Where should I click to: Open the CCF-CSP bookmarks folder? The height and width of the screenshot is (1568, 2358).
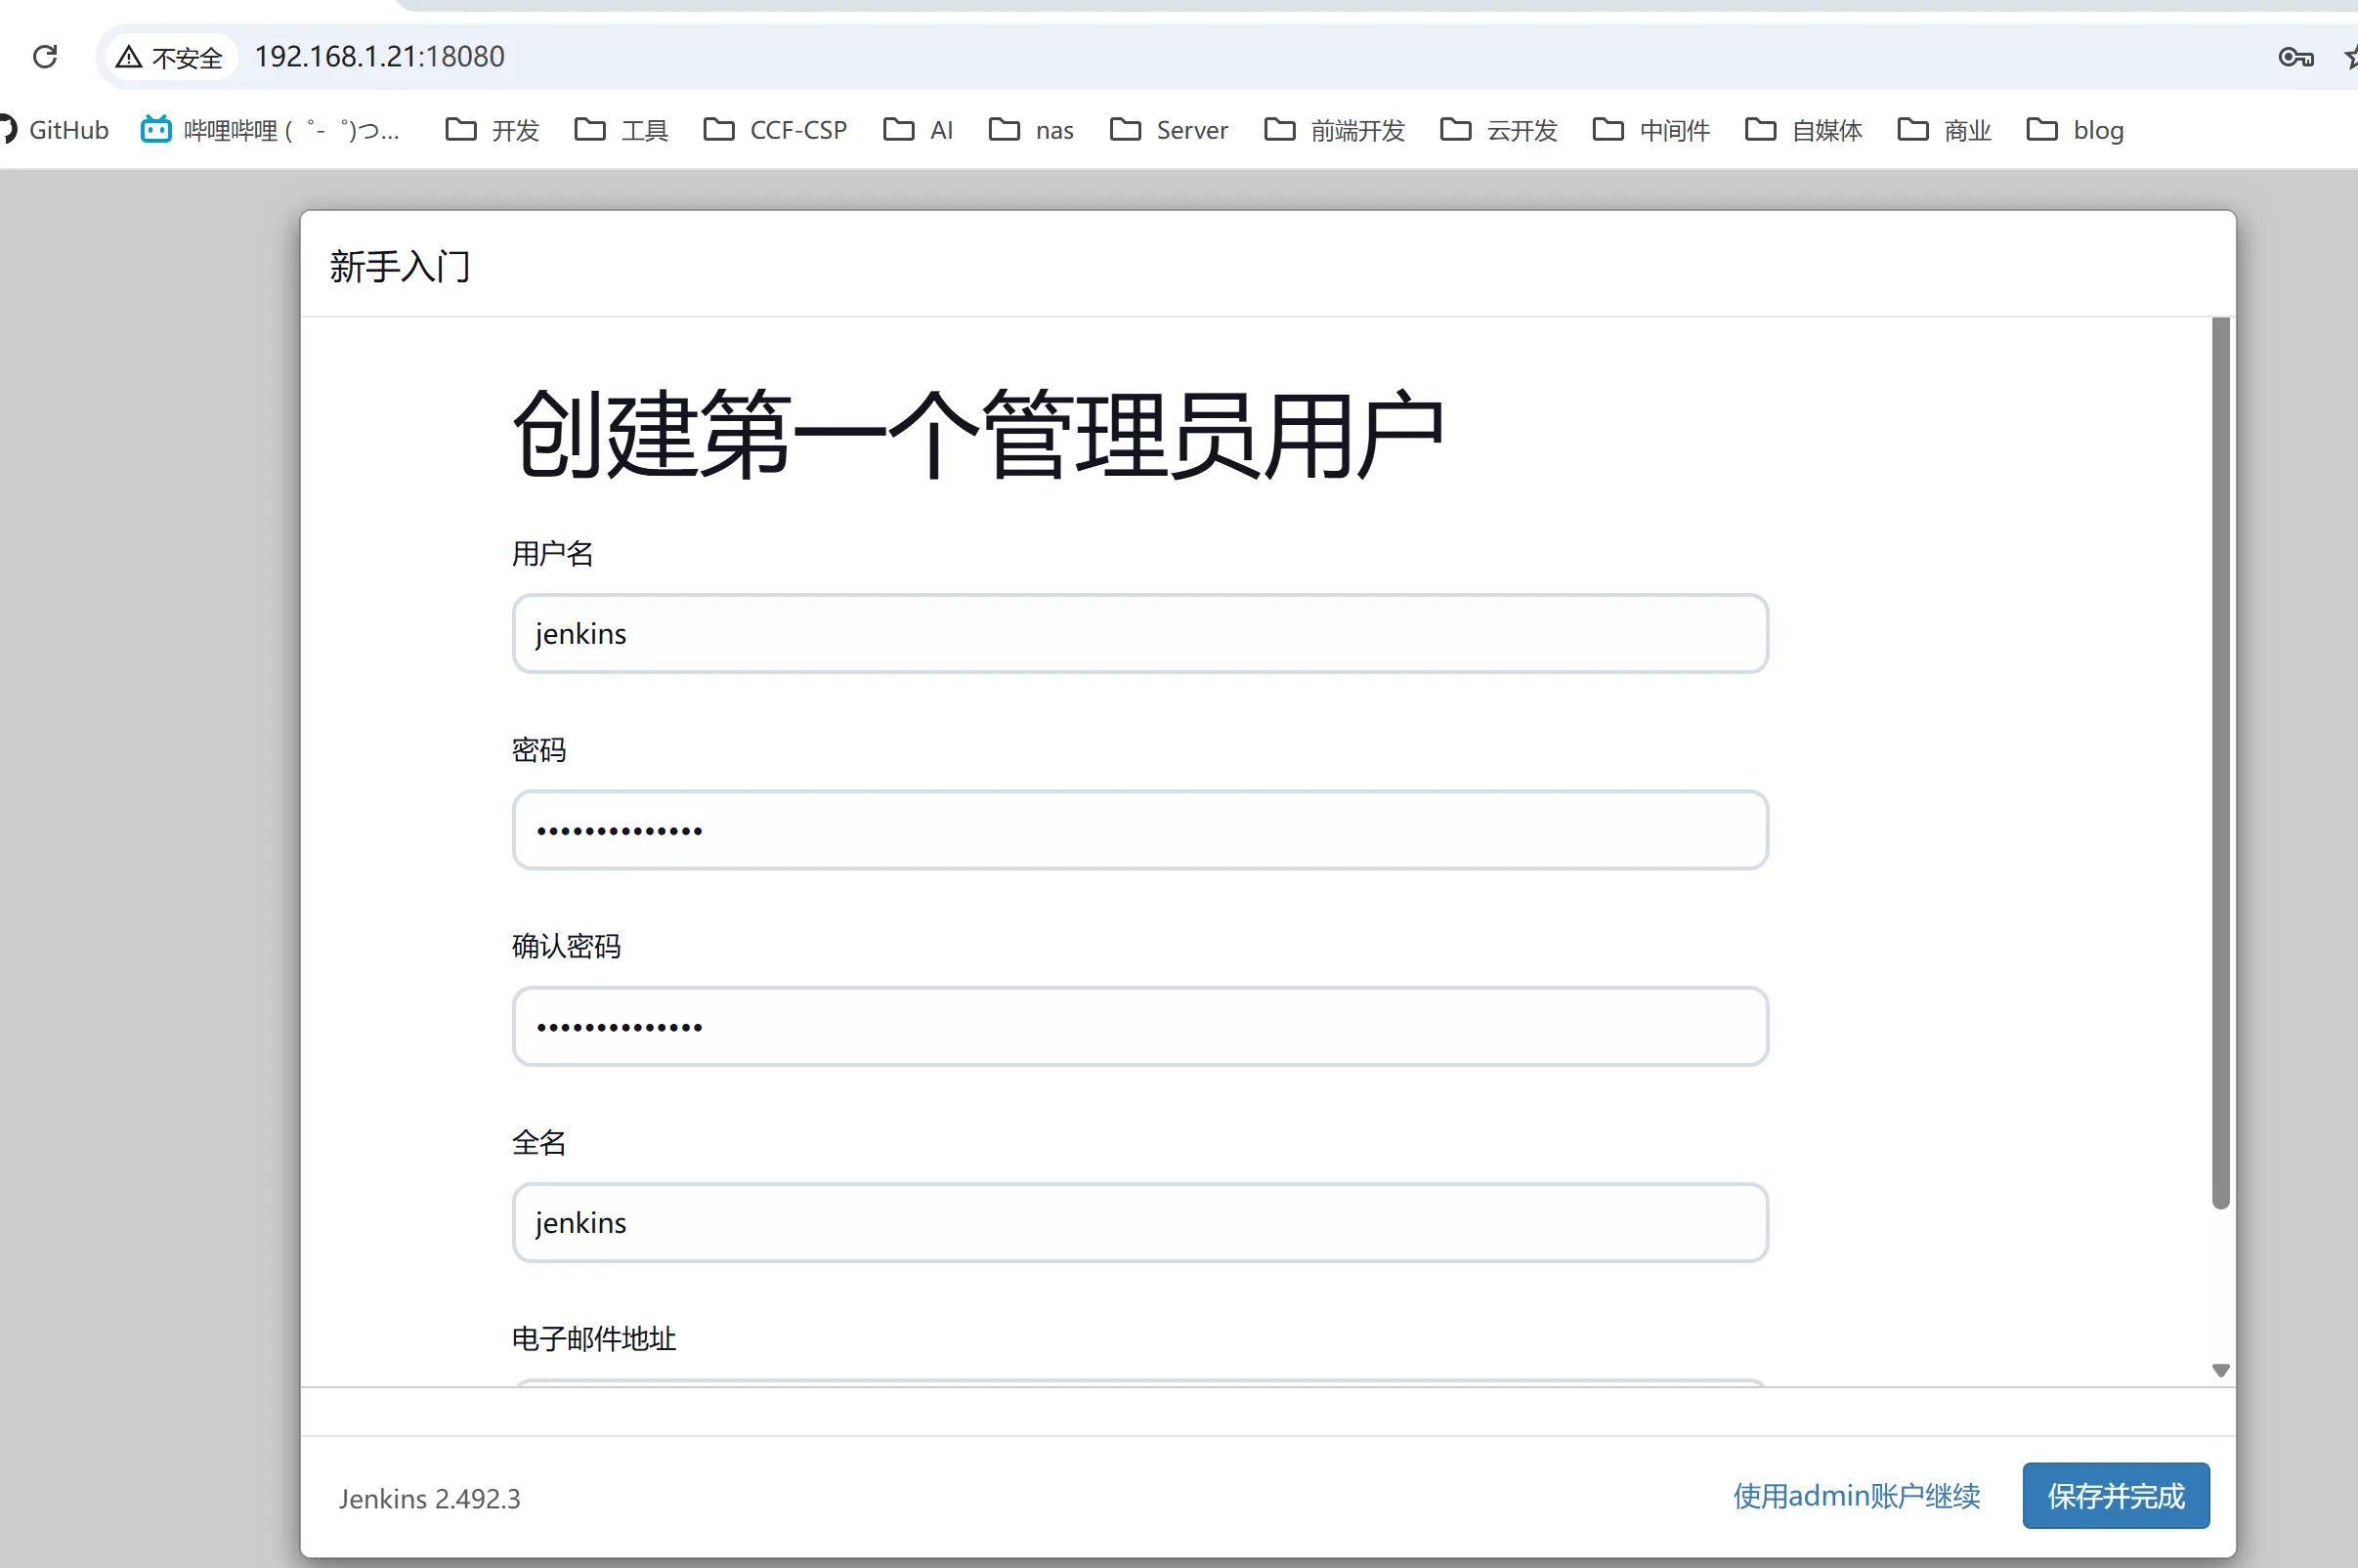click(775, 130)
